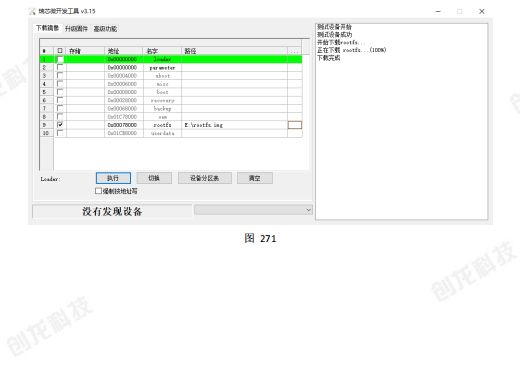520x370 pixels.
Task: Select the parameter name cell
Action: 162,67
